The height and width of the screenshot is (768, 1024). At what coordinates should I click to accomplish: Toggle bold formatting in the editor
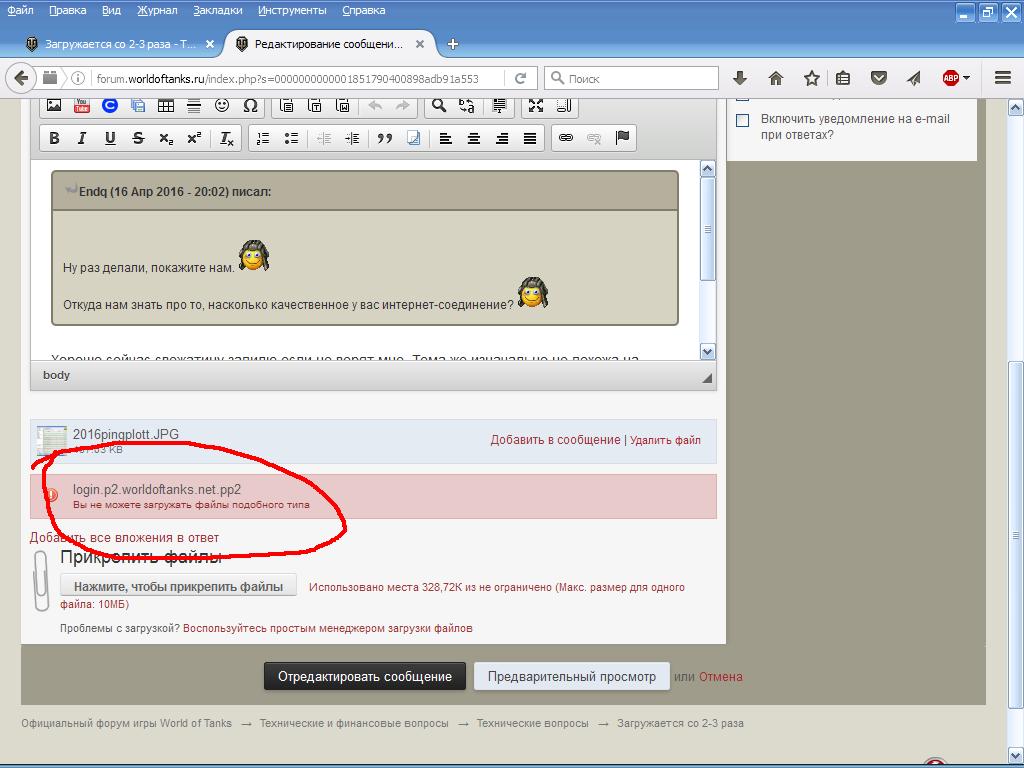tap(54, 138)
